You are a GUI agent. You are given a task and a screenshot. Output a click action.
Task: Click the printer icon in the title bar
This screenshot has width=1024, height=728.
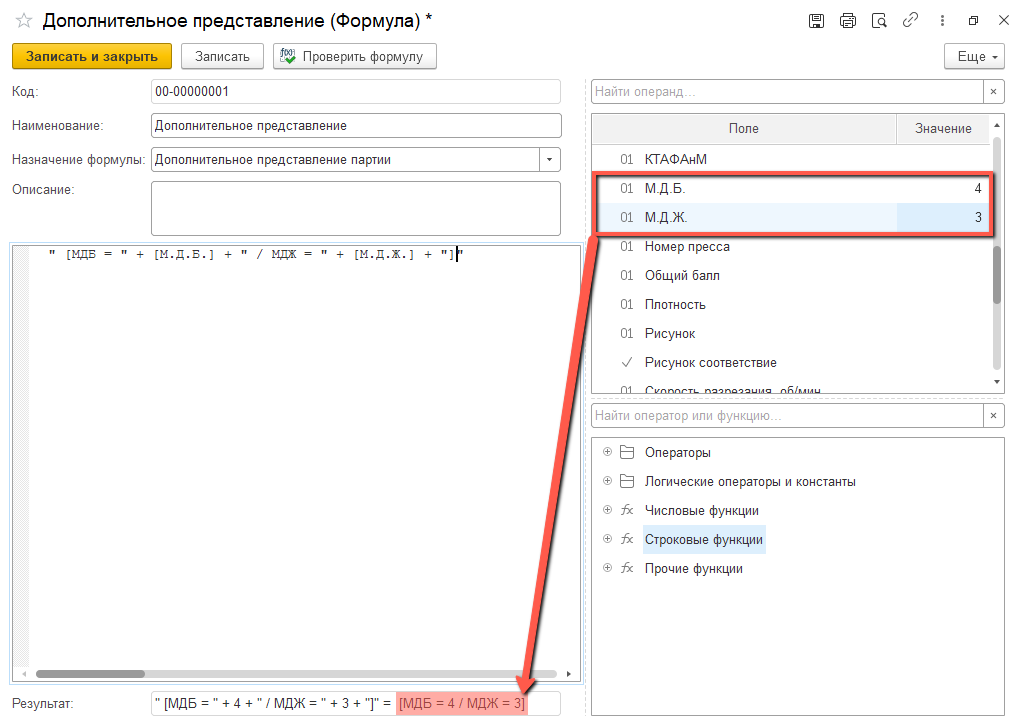848,21
